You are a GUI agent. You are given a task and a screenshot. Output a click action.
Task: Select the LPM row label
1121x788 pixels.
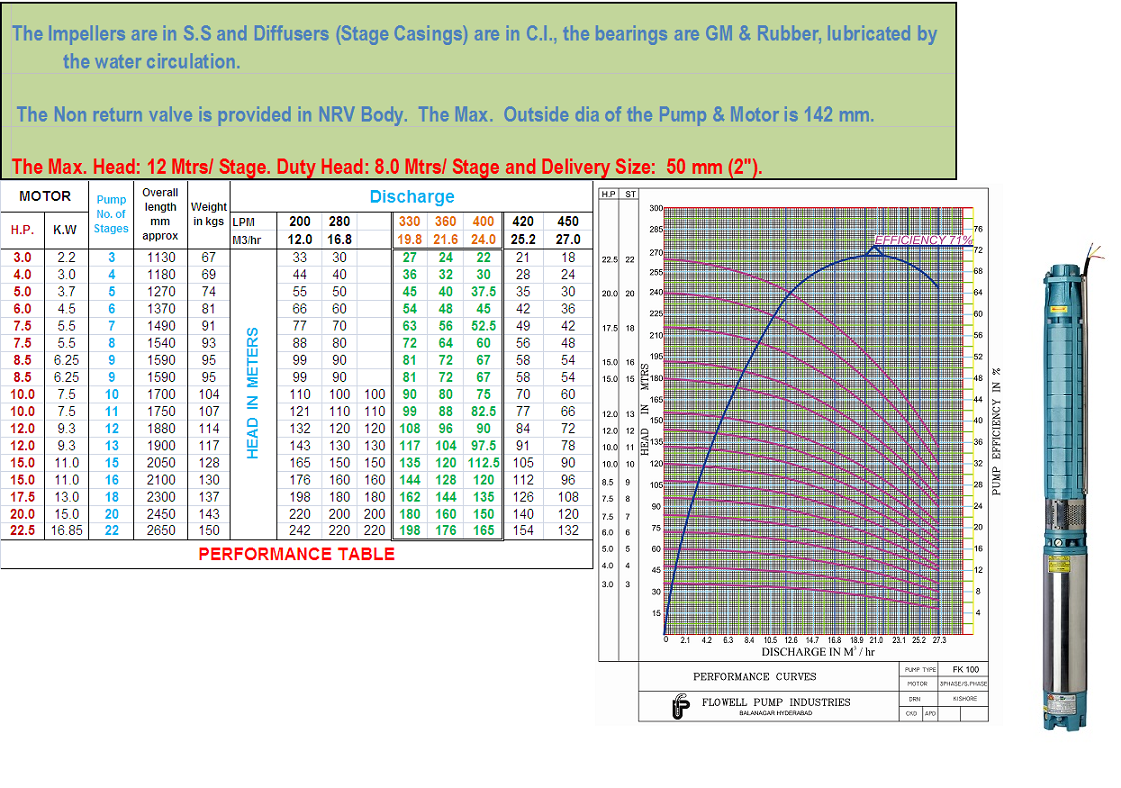tap(243, 222)
